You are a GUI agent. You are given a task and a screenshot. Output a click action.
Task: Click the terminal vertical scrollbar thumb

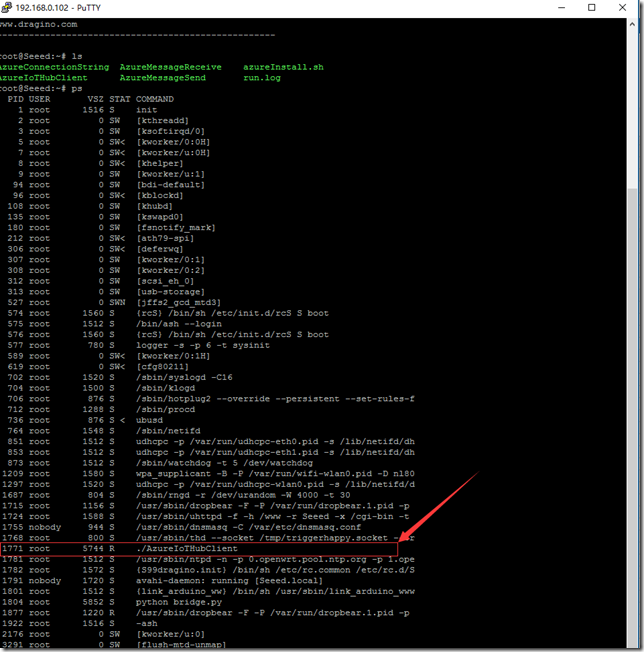click(632, 416)
